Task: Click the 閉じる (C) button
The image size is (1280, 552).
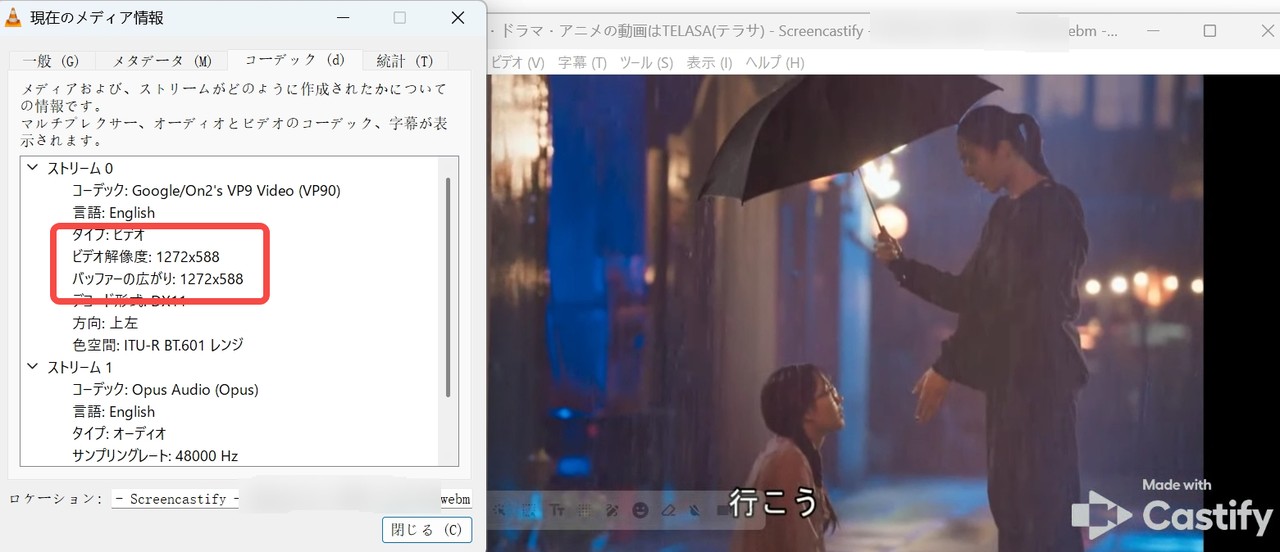Action: click(427, 530)
